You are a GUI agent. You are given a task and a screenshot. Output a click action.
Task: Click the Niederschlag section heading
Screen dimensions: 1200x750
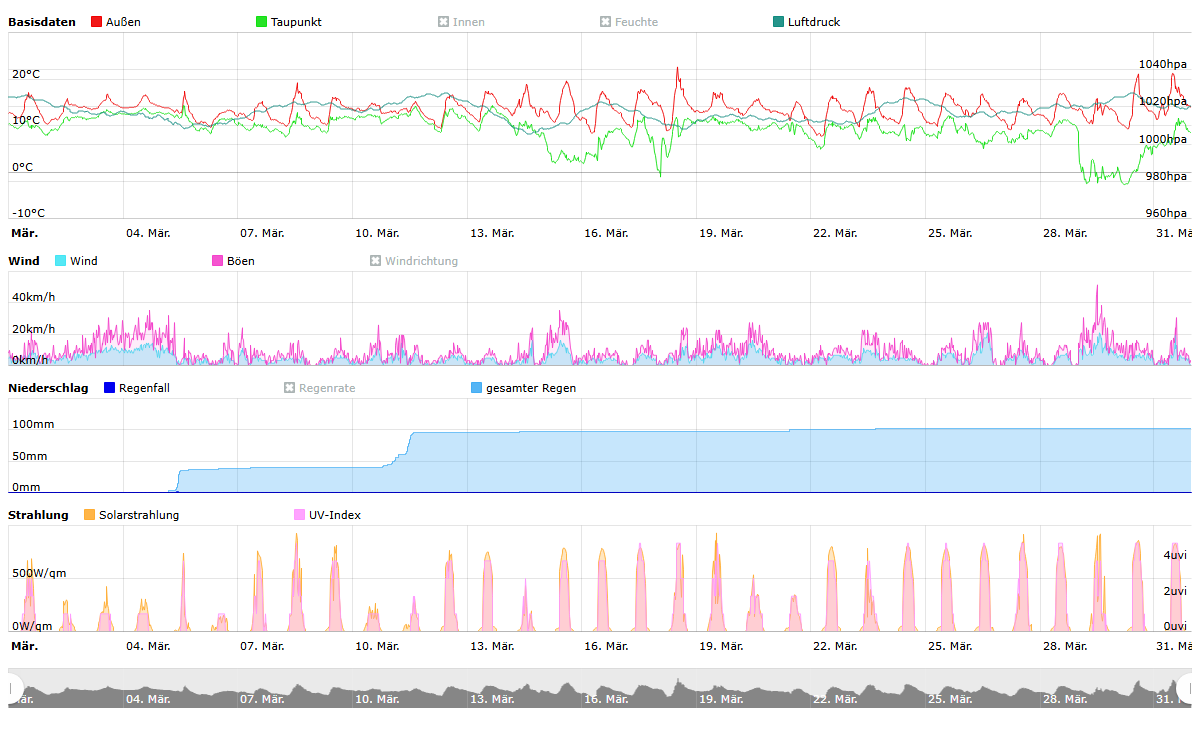(x=48, y=388)
